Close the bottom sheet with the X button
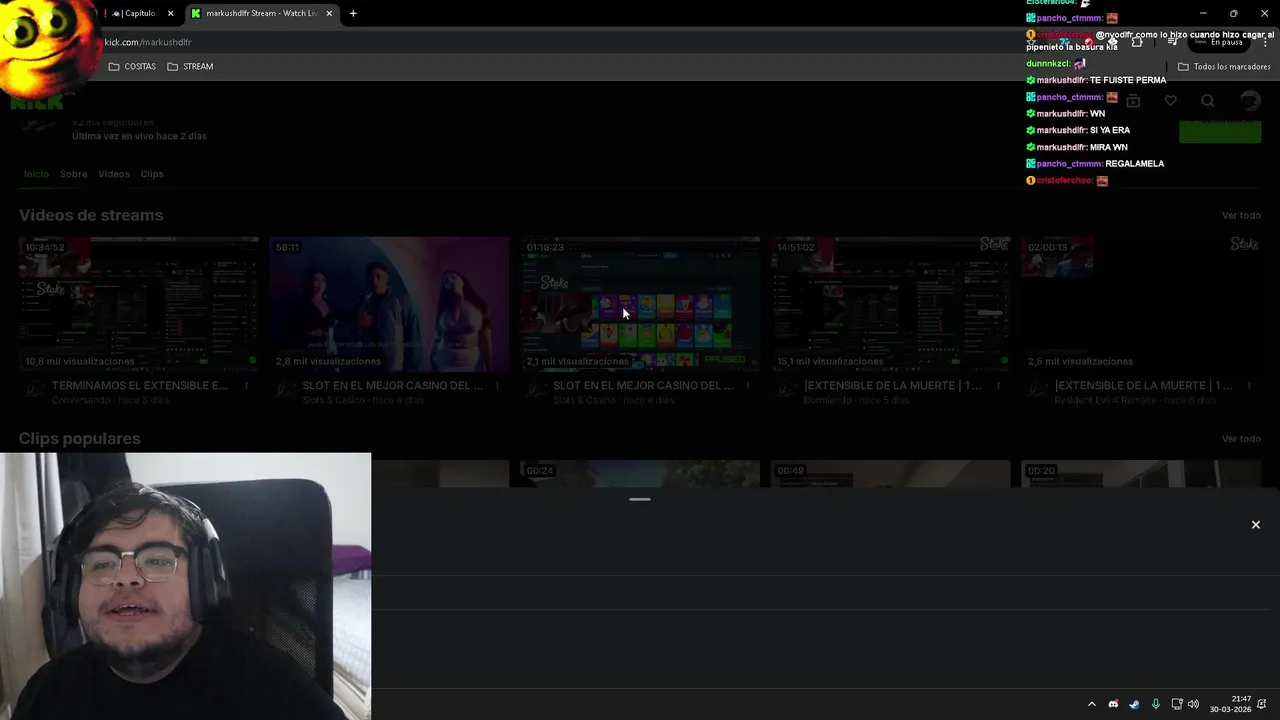Screen dimensions: 1280x720 [x=1256, y=525]
